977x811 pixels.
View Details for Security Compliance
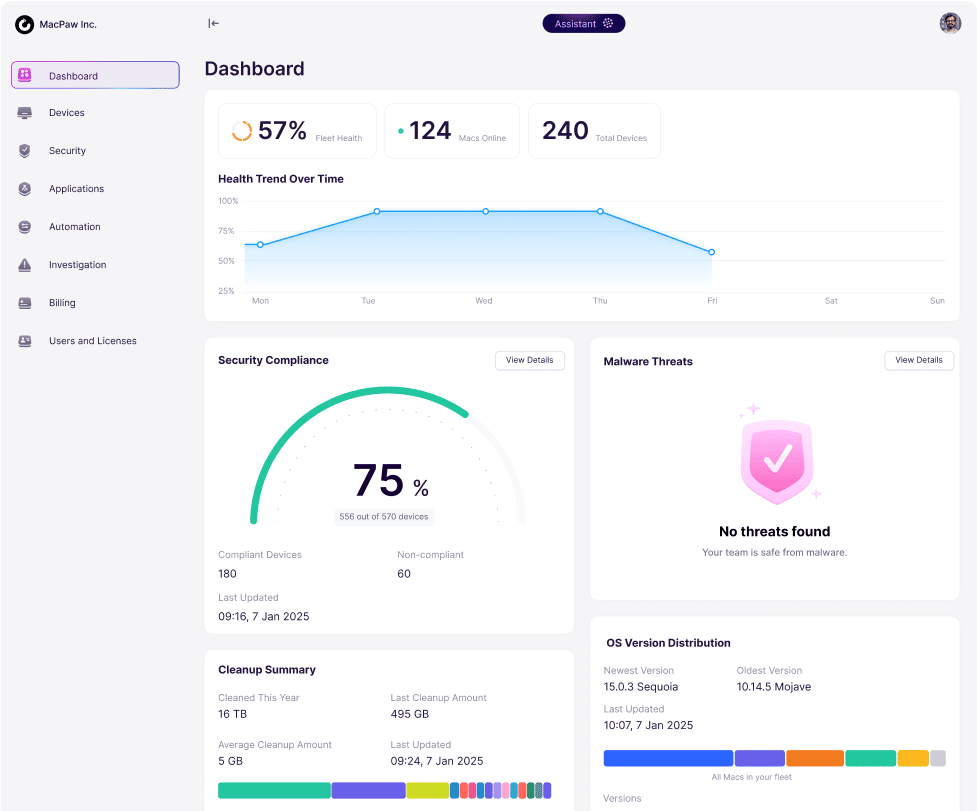pos(530,360)
